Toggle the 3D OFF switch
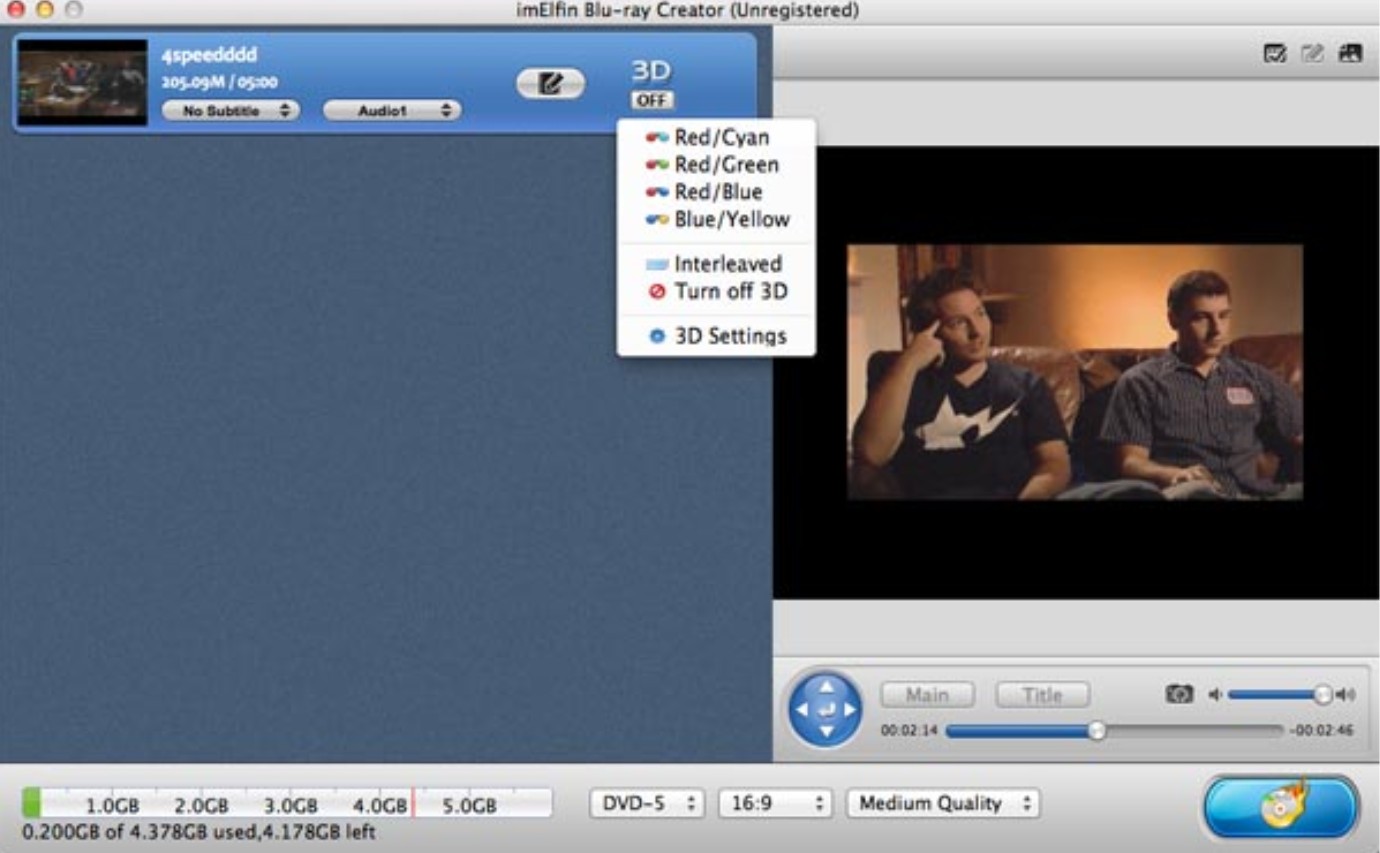Image resolution: width=1380 pixels, height=853 pixels. [x=652, y=101]
